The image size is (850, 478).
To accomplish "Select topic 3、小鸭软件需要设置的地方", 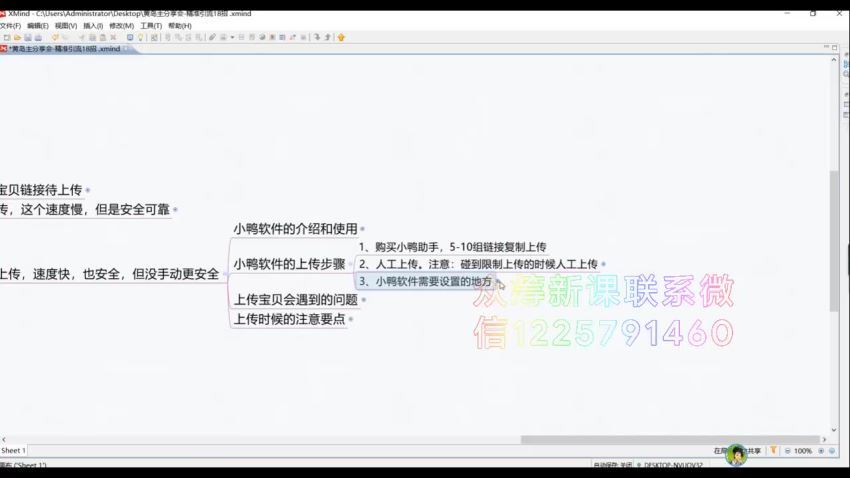I will [x=426, y=281].
